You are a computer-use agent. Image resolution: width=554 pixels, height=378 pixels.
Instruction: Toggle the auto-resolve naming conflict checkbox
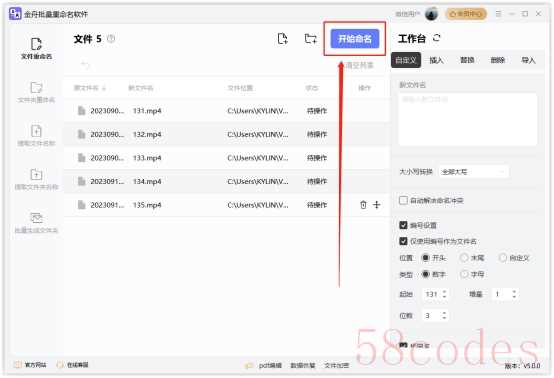403,200
